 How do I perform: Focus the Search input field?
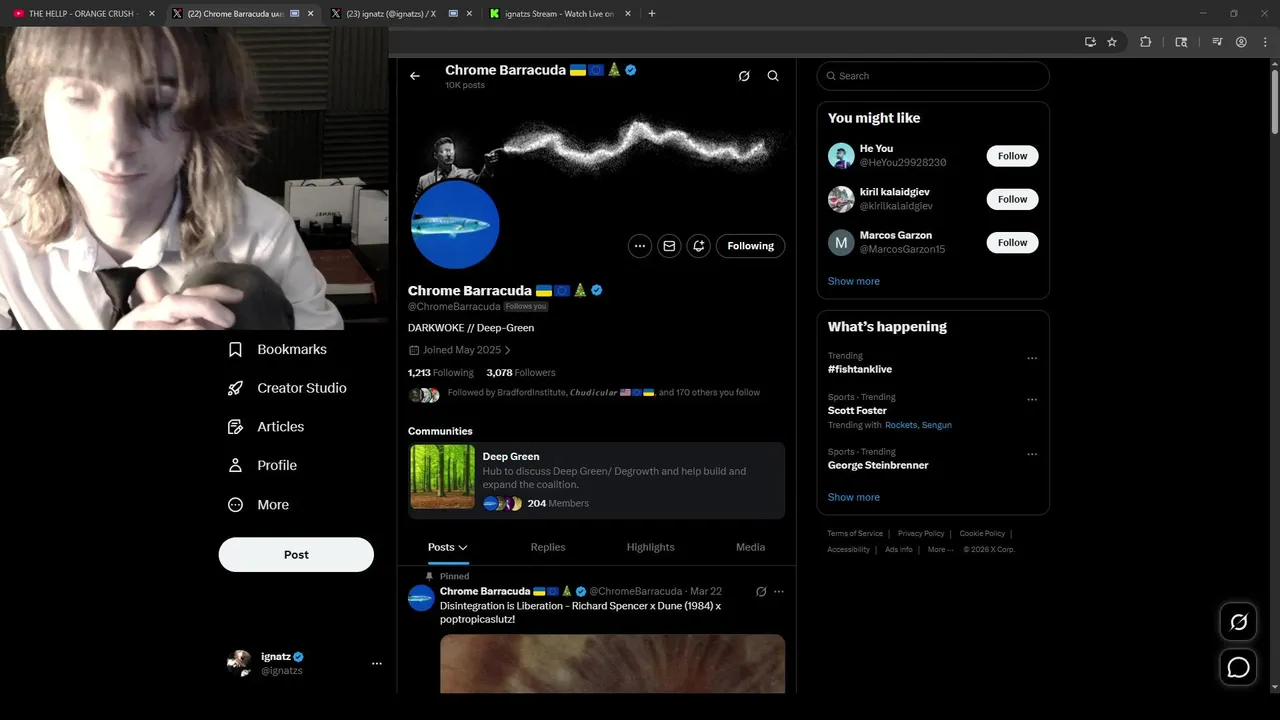[933, 76]
